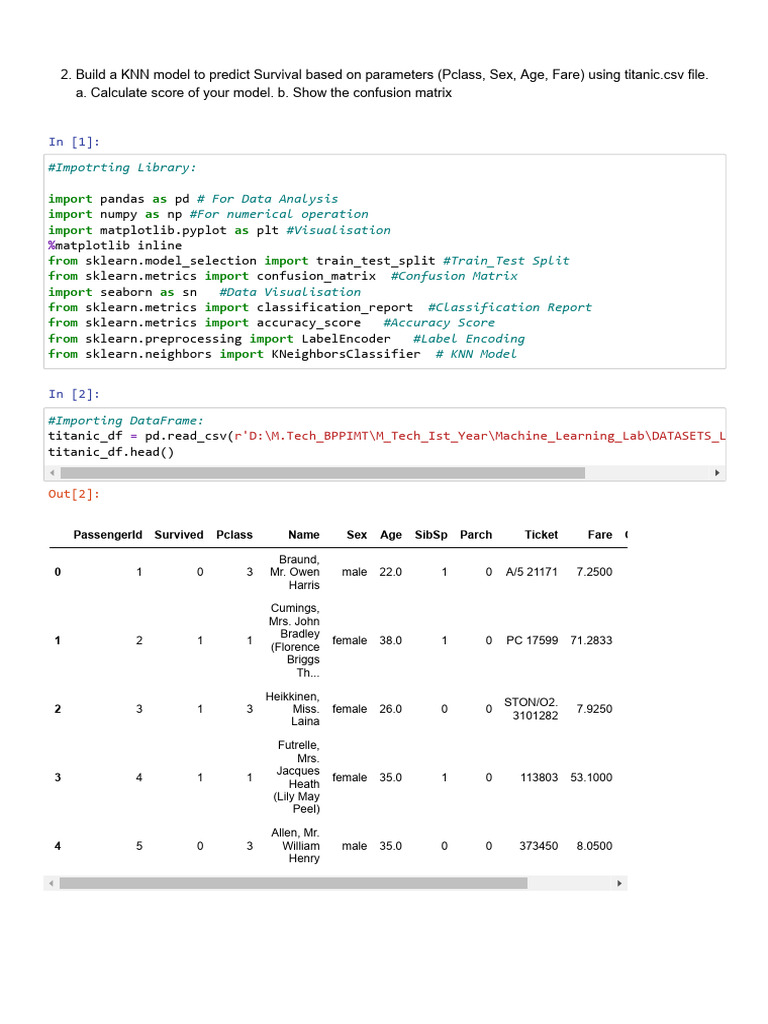
Task: Click the import seaborn as sn line
Action: point(204,293)
